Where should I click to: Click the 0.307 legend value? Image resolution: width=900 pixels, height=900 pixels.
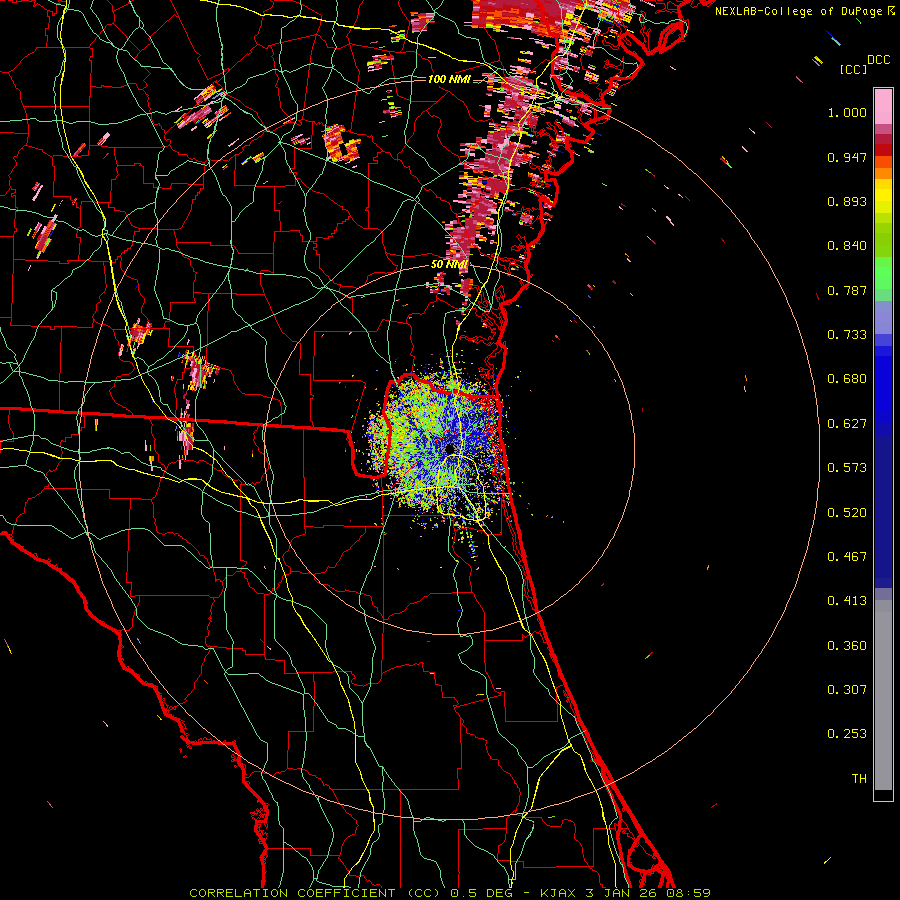[x=847, y=690]
